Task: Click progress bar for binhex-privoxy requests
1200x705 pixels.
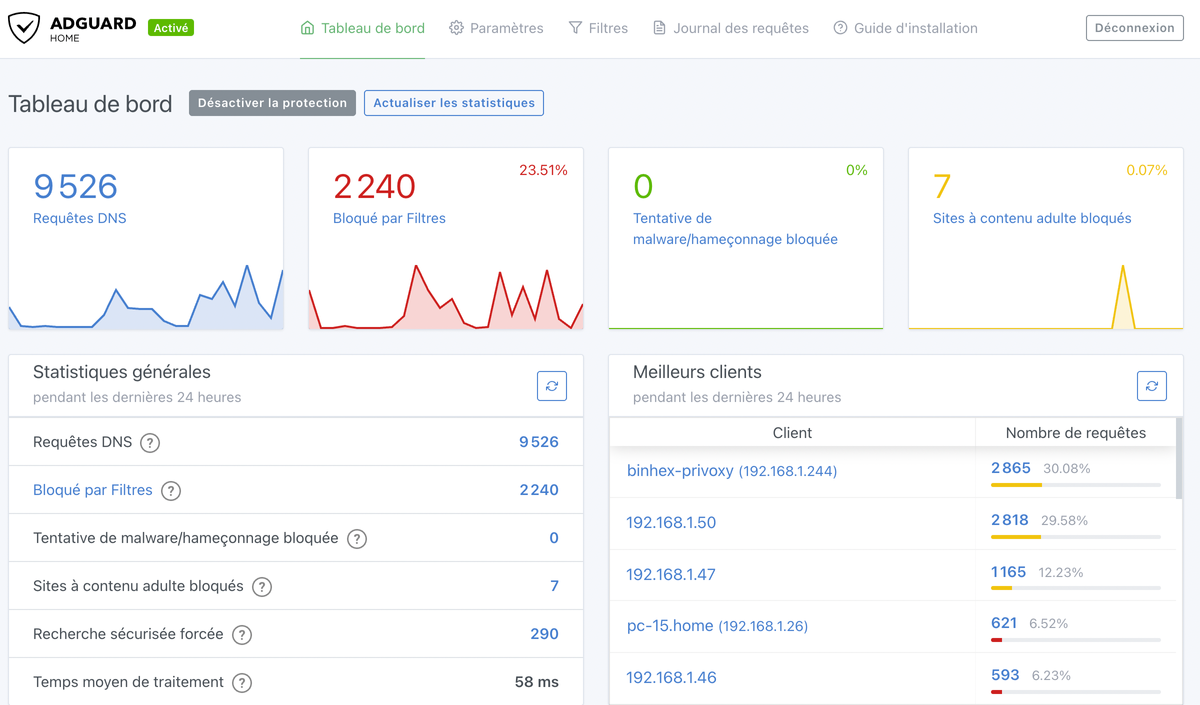Action: click(1076, 485)
